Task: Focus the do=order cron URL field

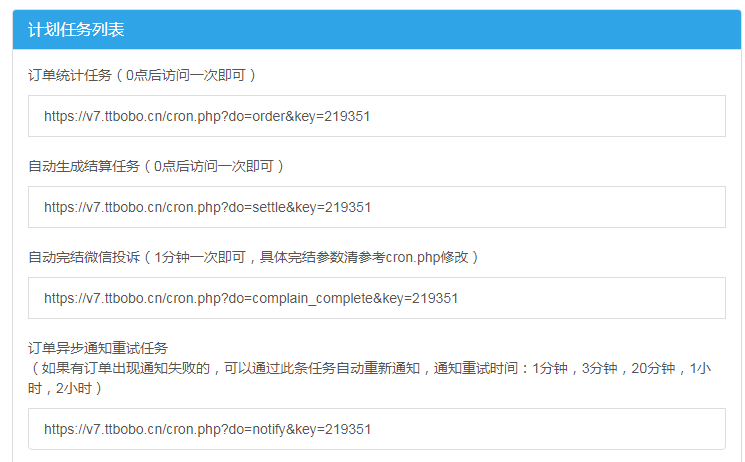Action: 376,116
